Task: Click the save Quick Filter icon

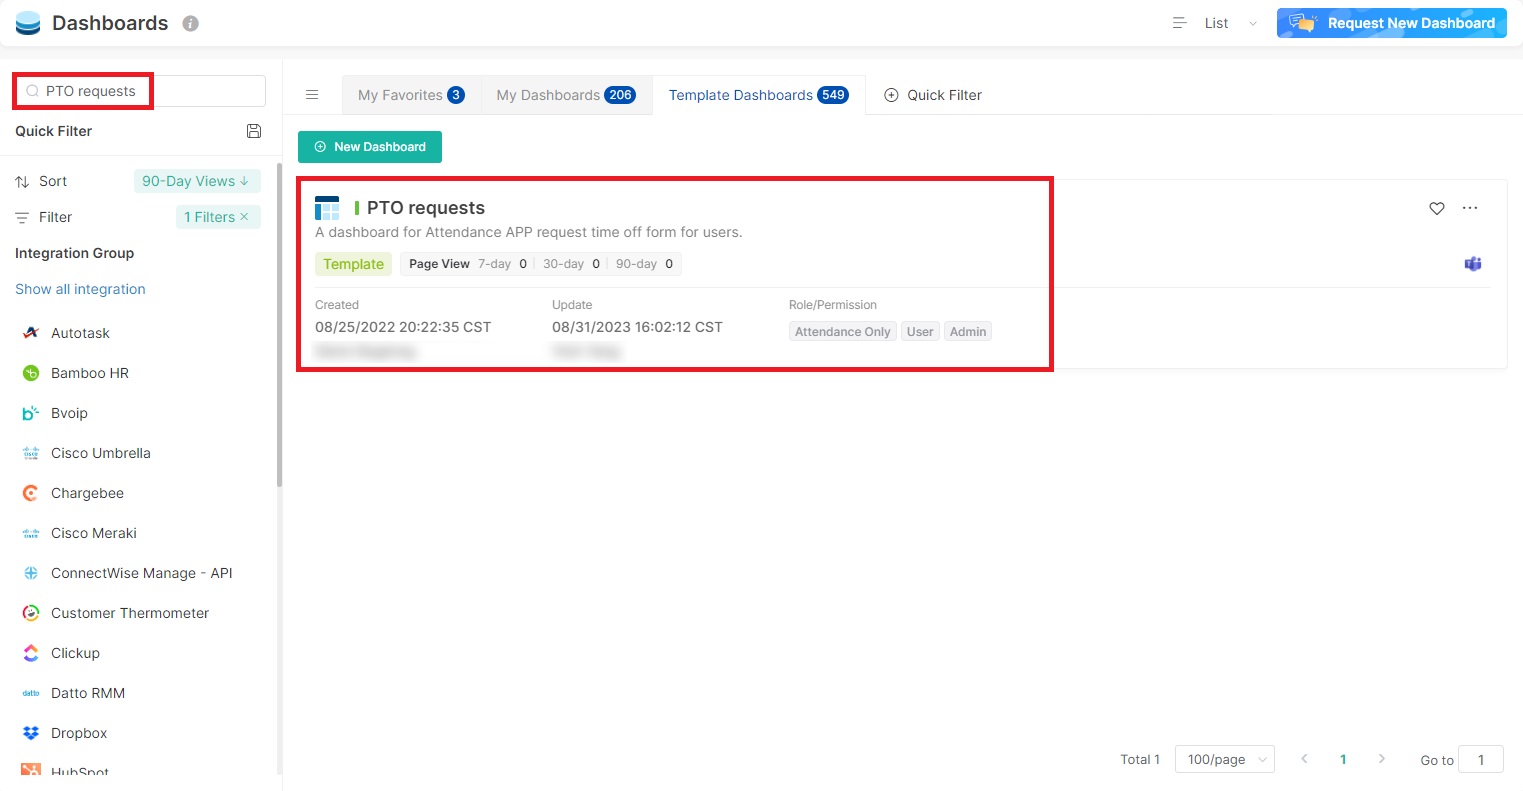Action: [x=254, y=131]
